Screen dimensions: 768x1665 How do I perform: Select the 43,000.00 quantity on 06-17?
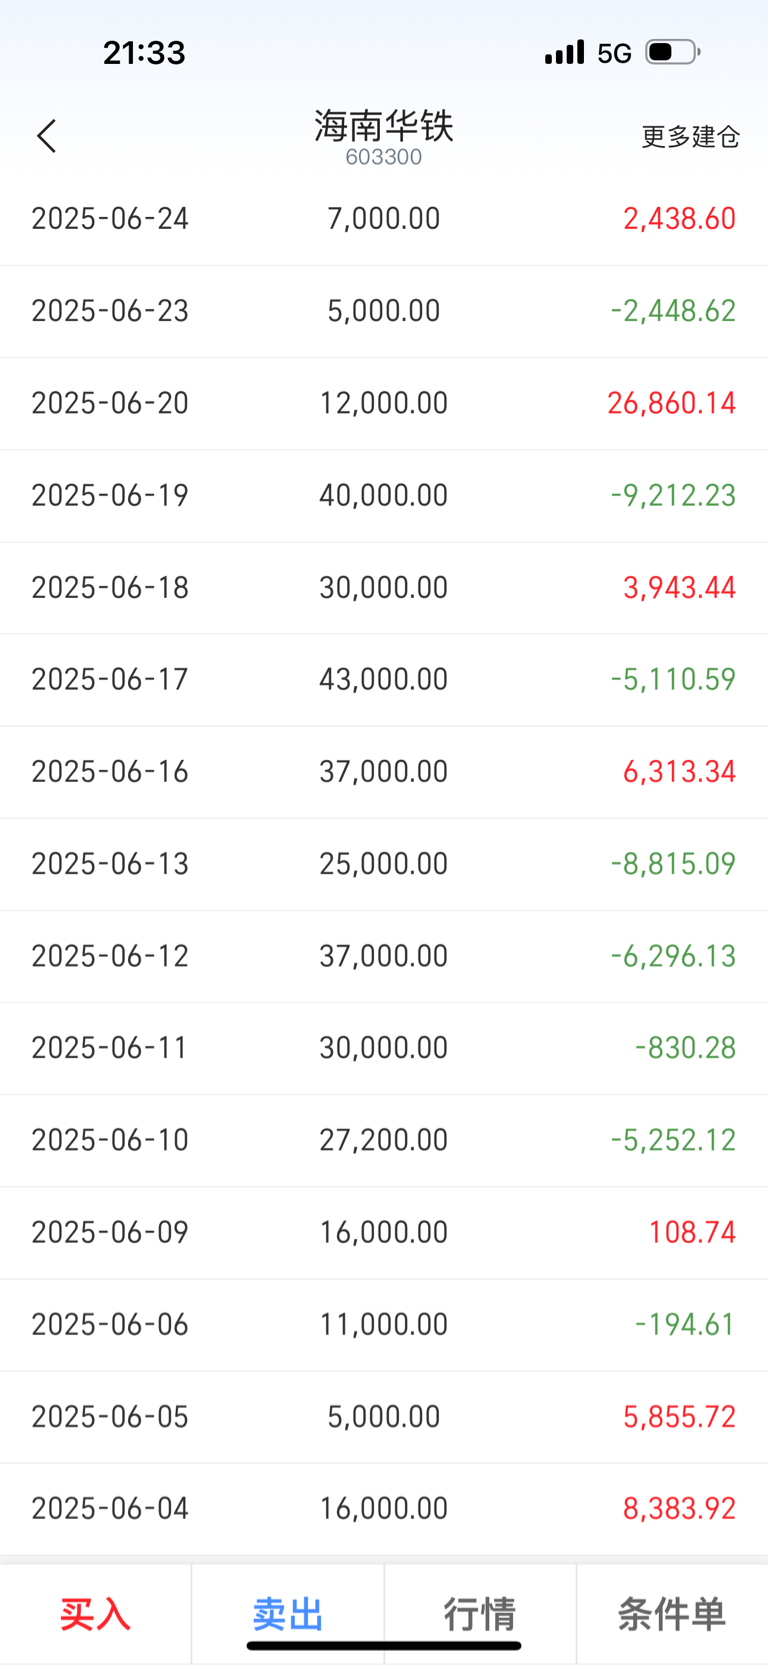[x=384, y=679]
